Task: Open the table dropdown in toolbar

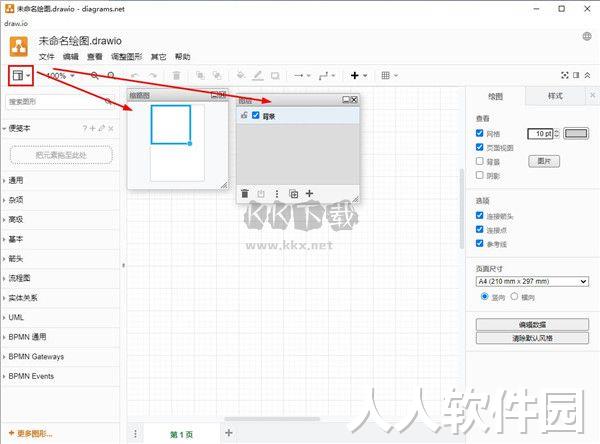Action: click(x=390, y=75)
